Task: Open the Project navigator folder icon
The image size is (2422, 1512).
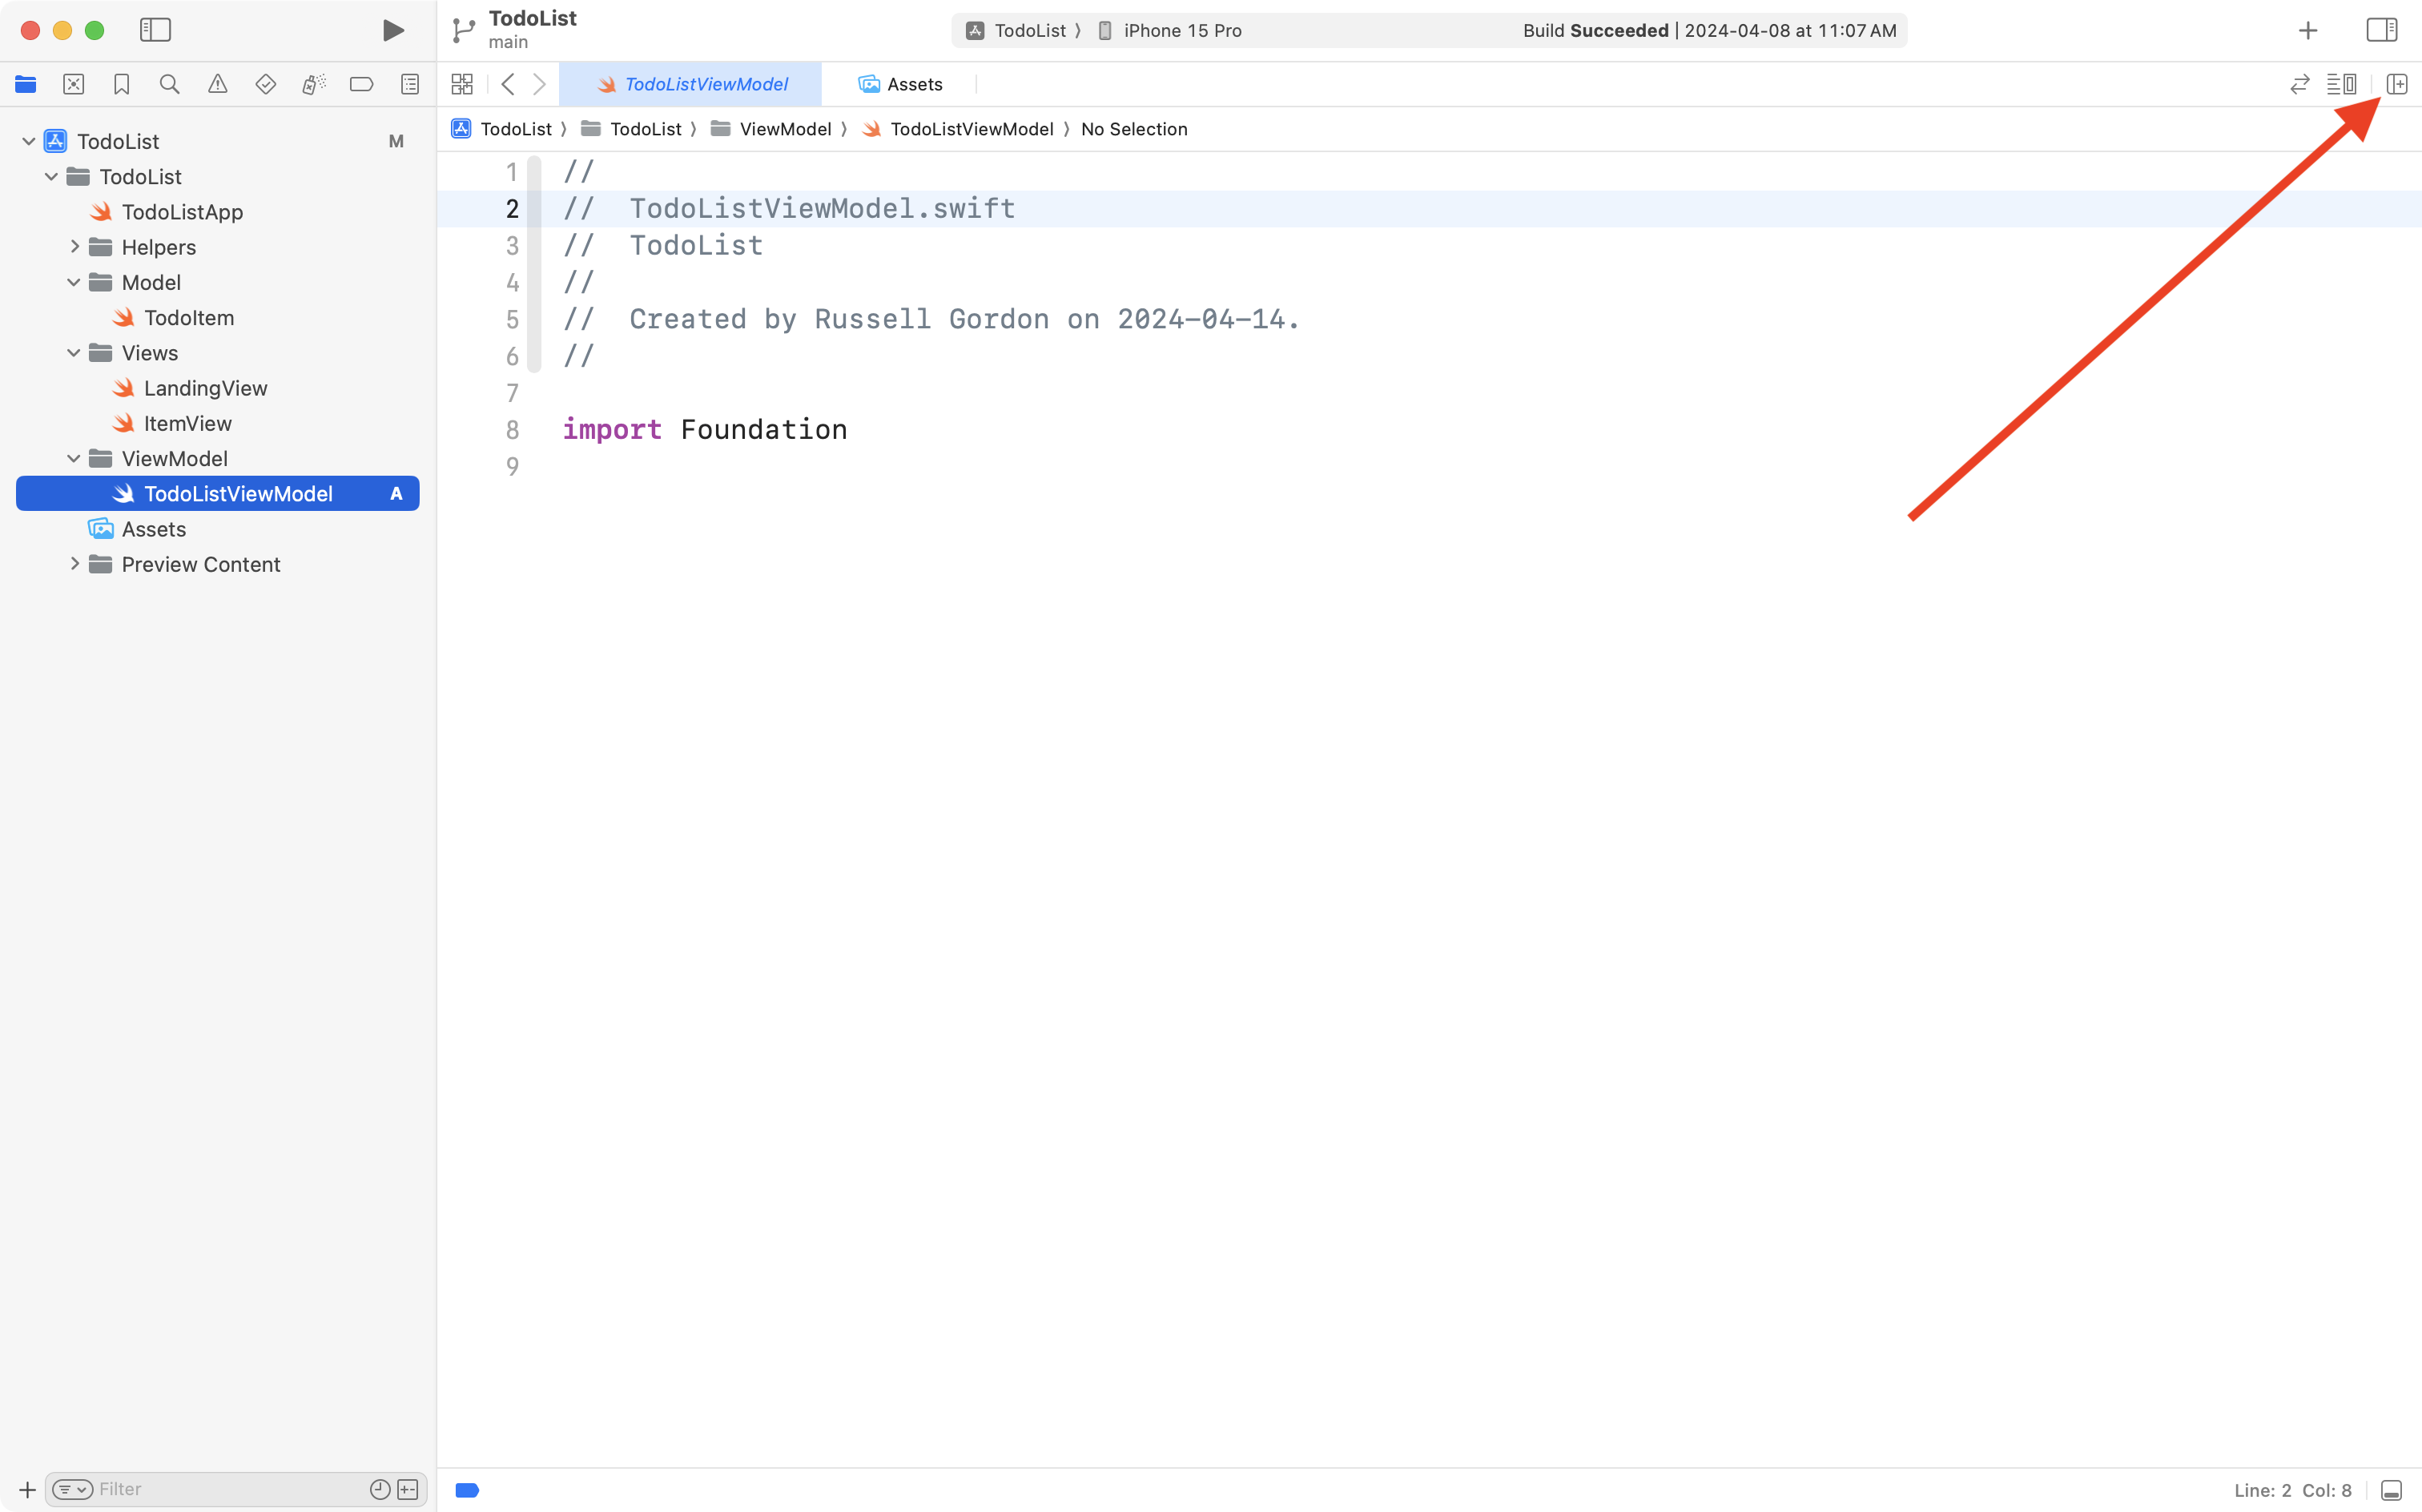Action: 26,84
